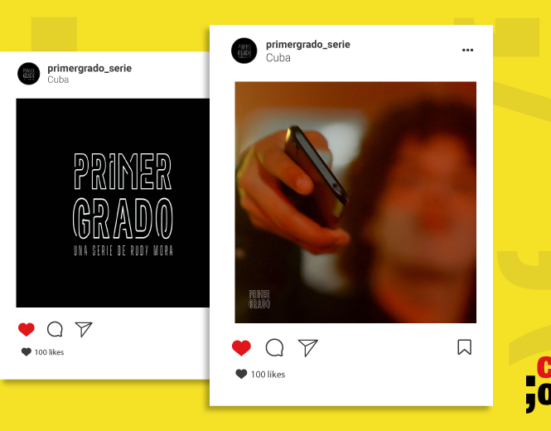
Task: Open the right post's profile avatar
Action: [244, 51]
